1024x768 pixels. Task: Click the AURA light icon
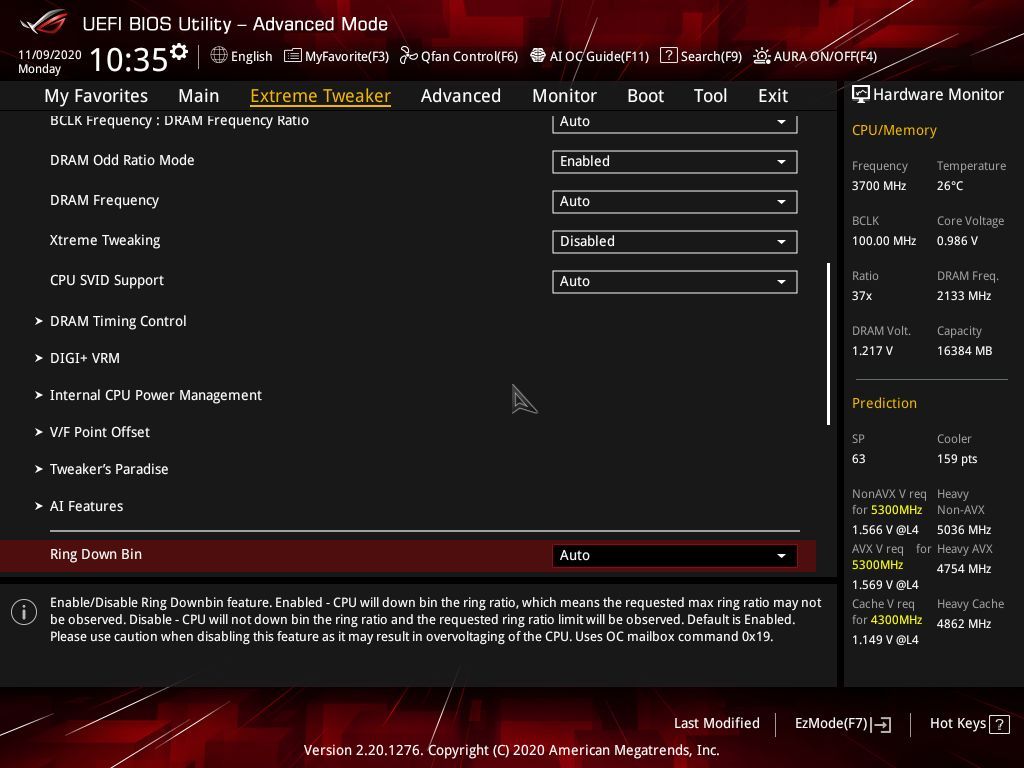point(761,56)
